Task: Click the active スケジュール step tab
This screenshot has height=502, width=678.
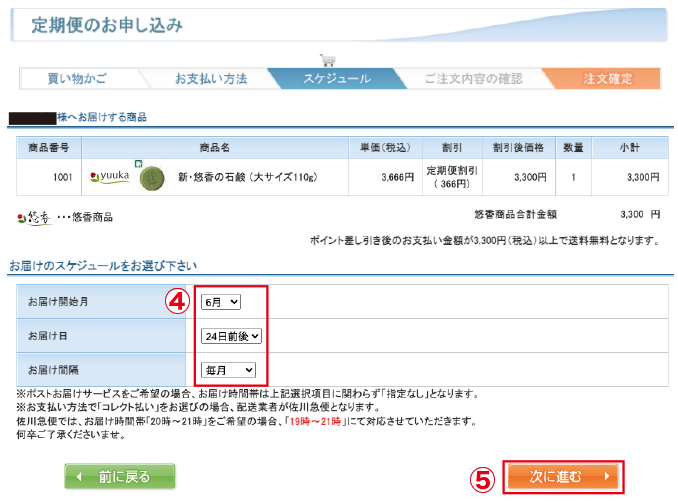Action: [336, 79]
